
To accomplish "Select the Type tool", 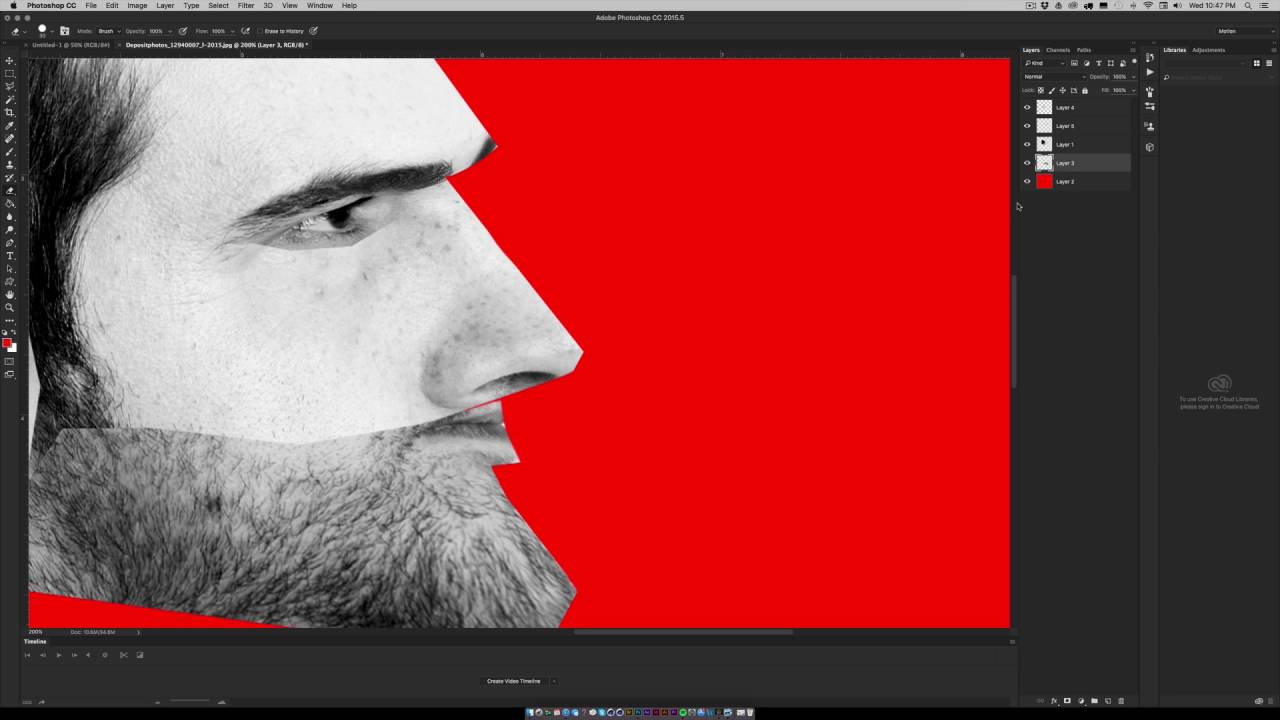I will click(x=10, y=256).
